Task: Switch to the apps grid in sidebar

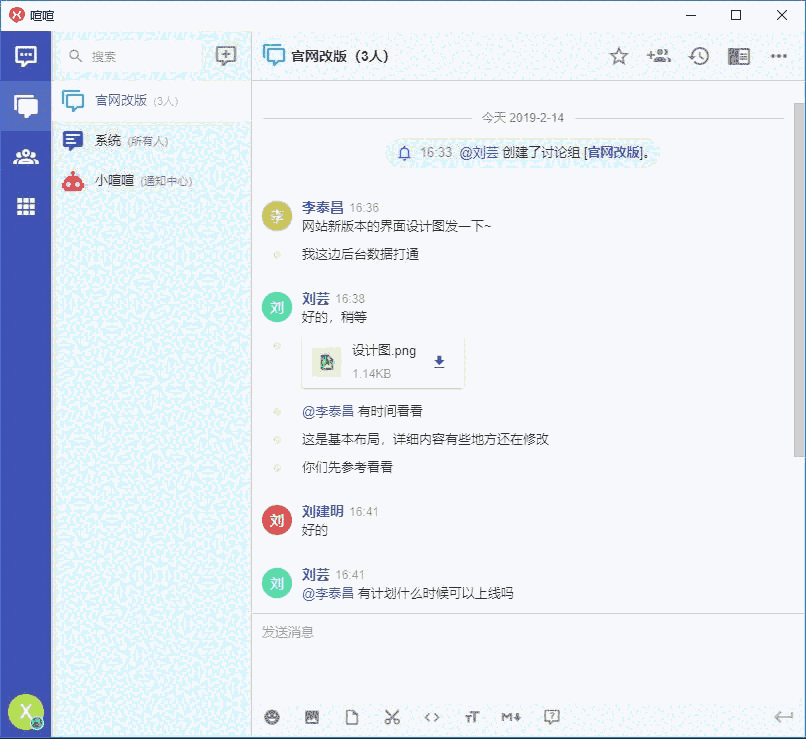Action: click(25, 207)
